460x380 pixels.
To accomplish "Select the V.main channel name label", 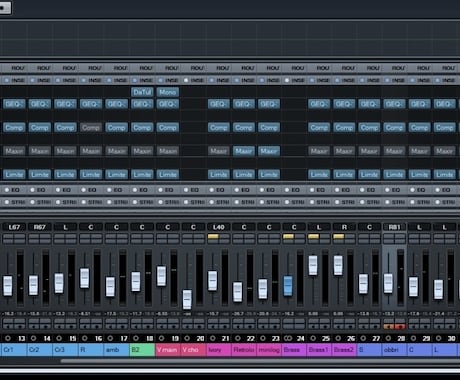I will pyautogui.click(x=168, y=350).
